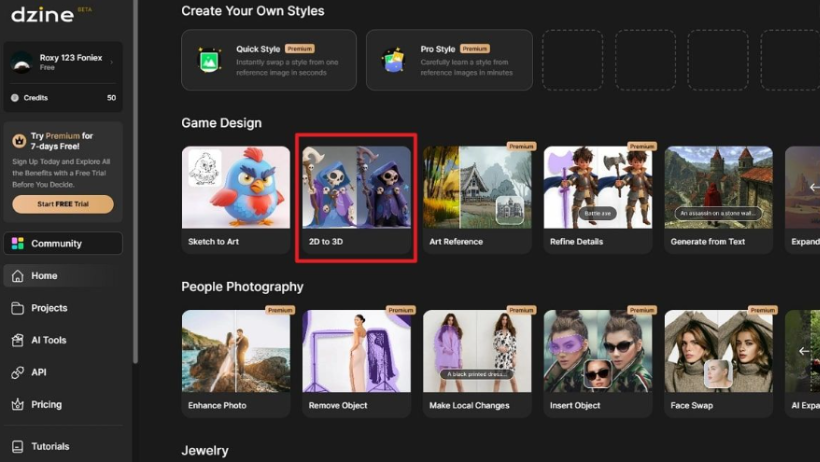The width and height of the screenshot is (820, 462).
Task: Open the Remove Object tool
Action: 357,364
